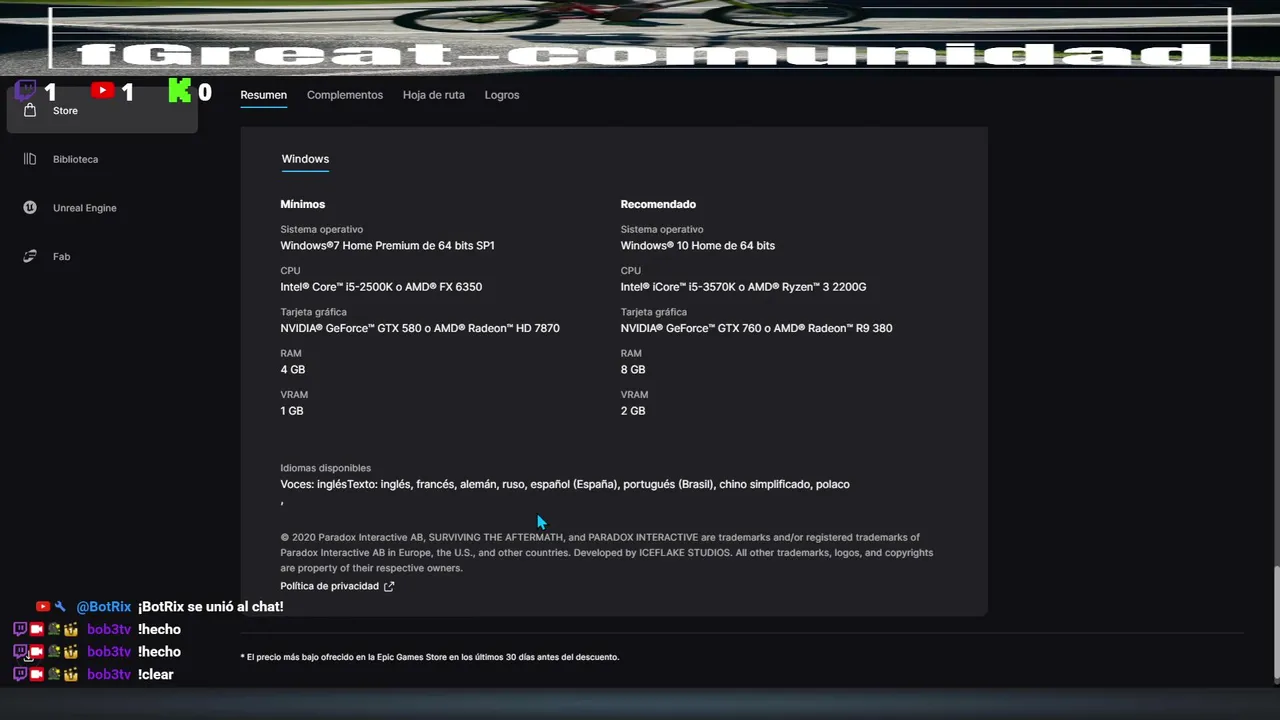Click the 'precio más bajo' footnote
This screenshot has width=1280, height=720.
click(x=430, y=657)
